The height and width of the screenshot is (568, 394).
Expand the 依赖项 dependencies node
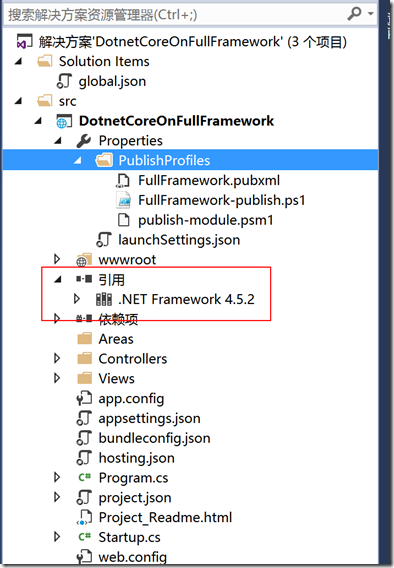(57, 318)
